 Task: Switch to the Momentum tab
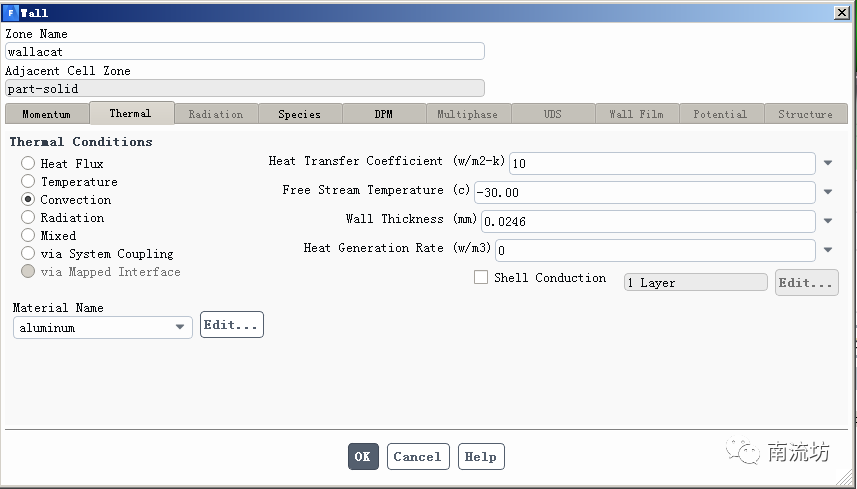coord(47,114)
